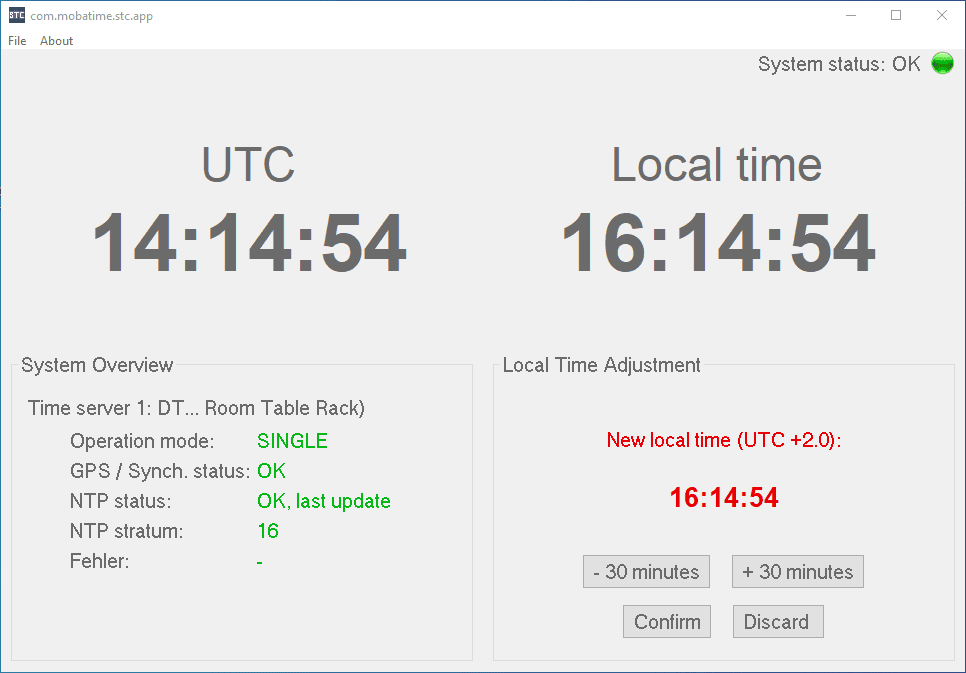Open the About menu
Viewport: 966px width, 673px height.
coord(57,41)
